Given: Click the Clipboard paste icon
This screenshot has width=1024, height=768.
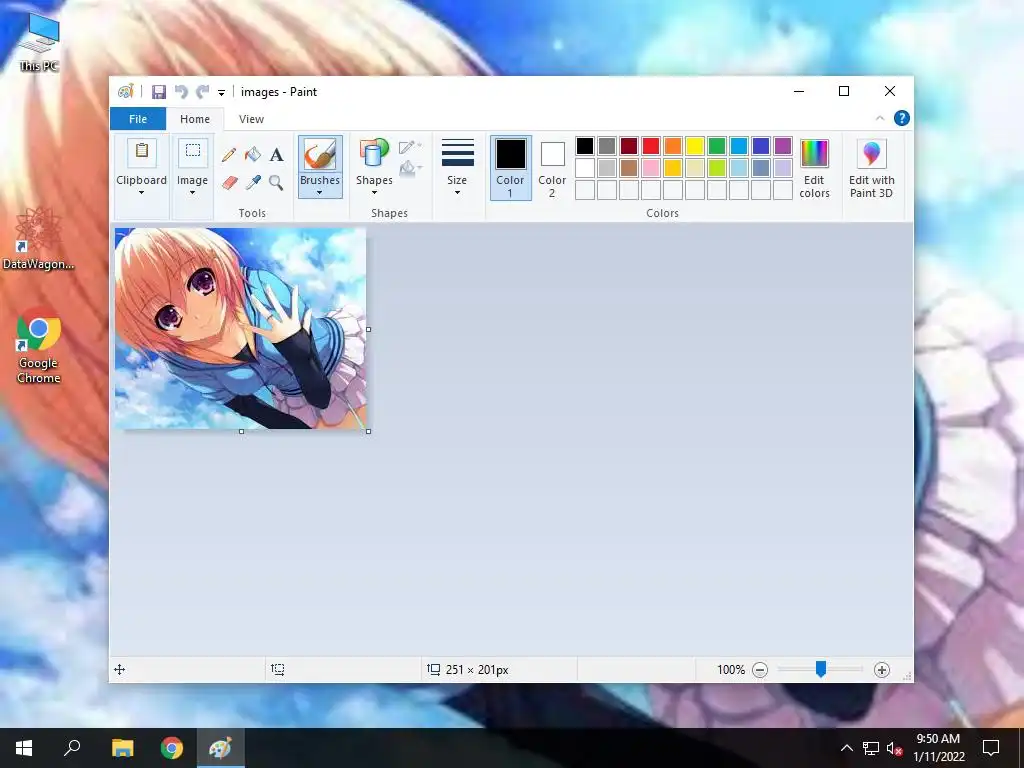Looking at the screenshot, I should point(142,152).
